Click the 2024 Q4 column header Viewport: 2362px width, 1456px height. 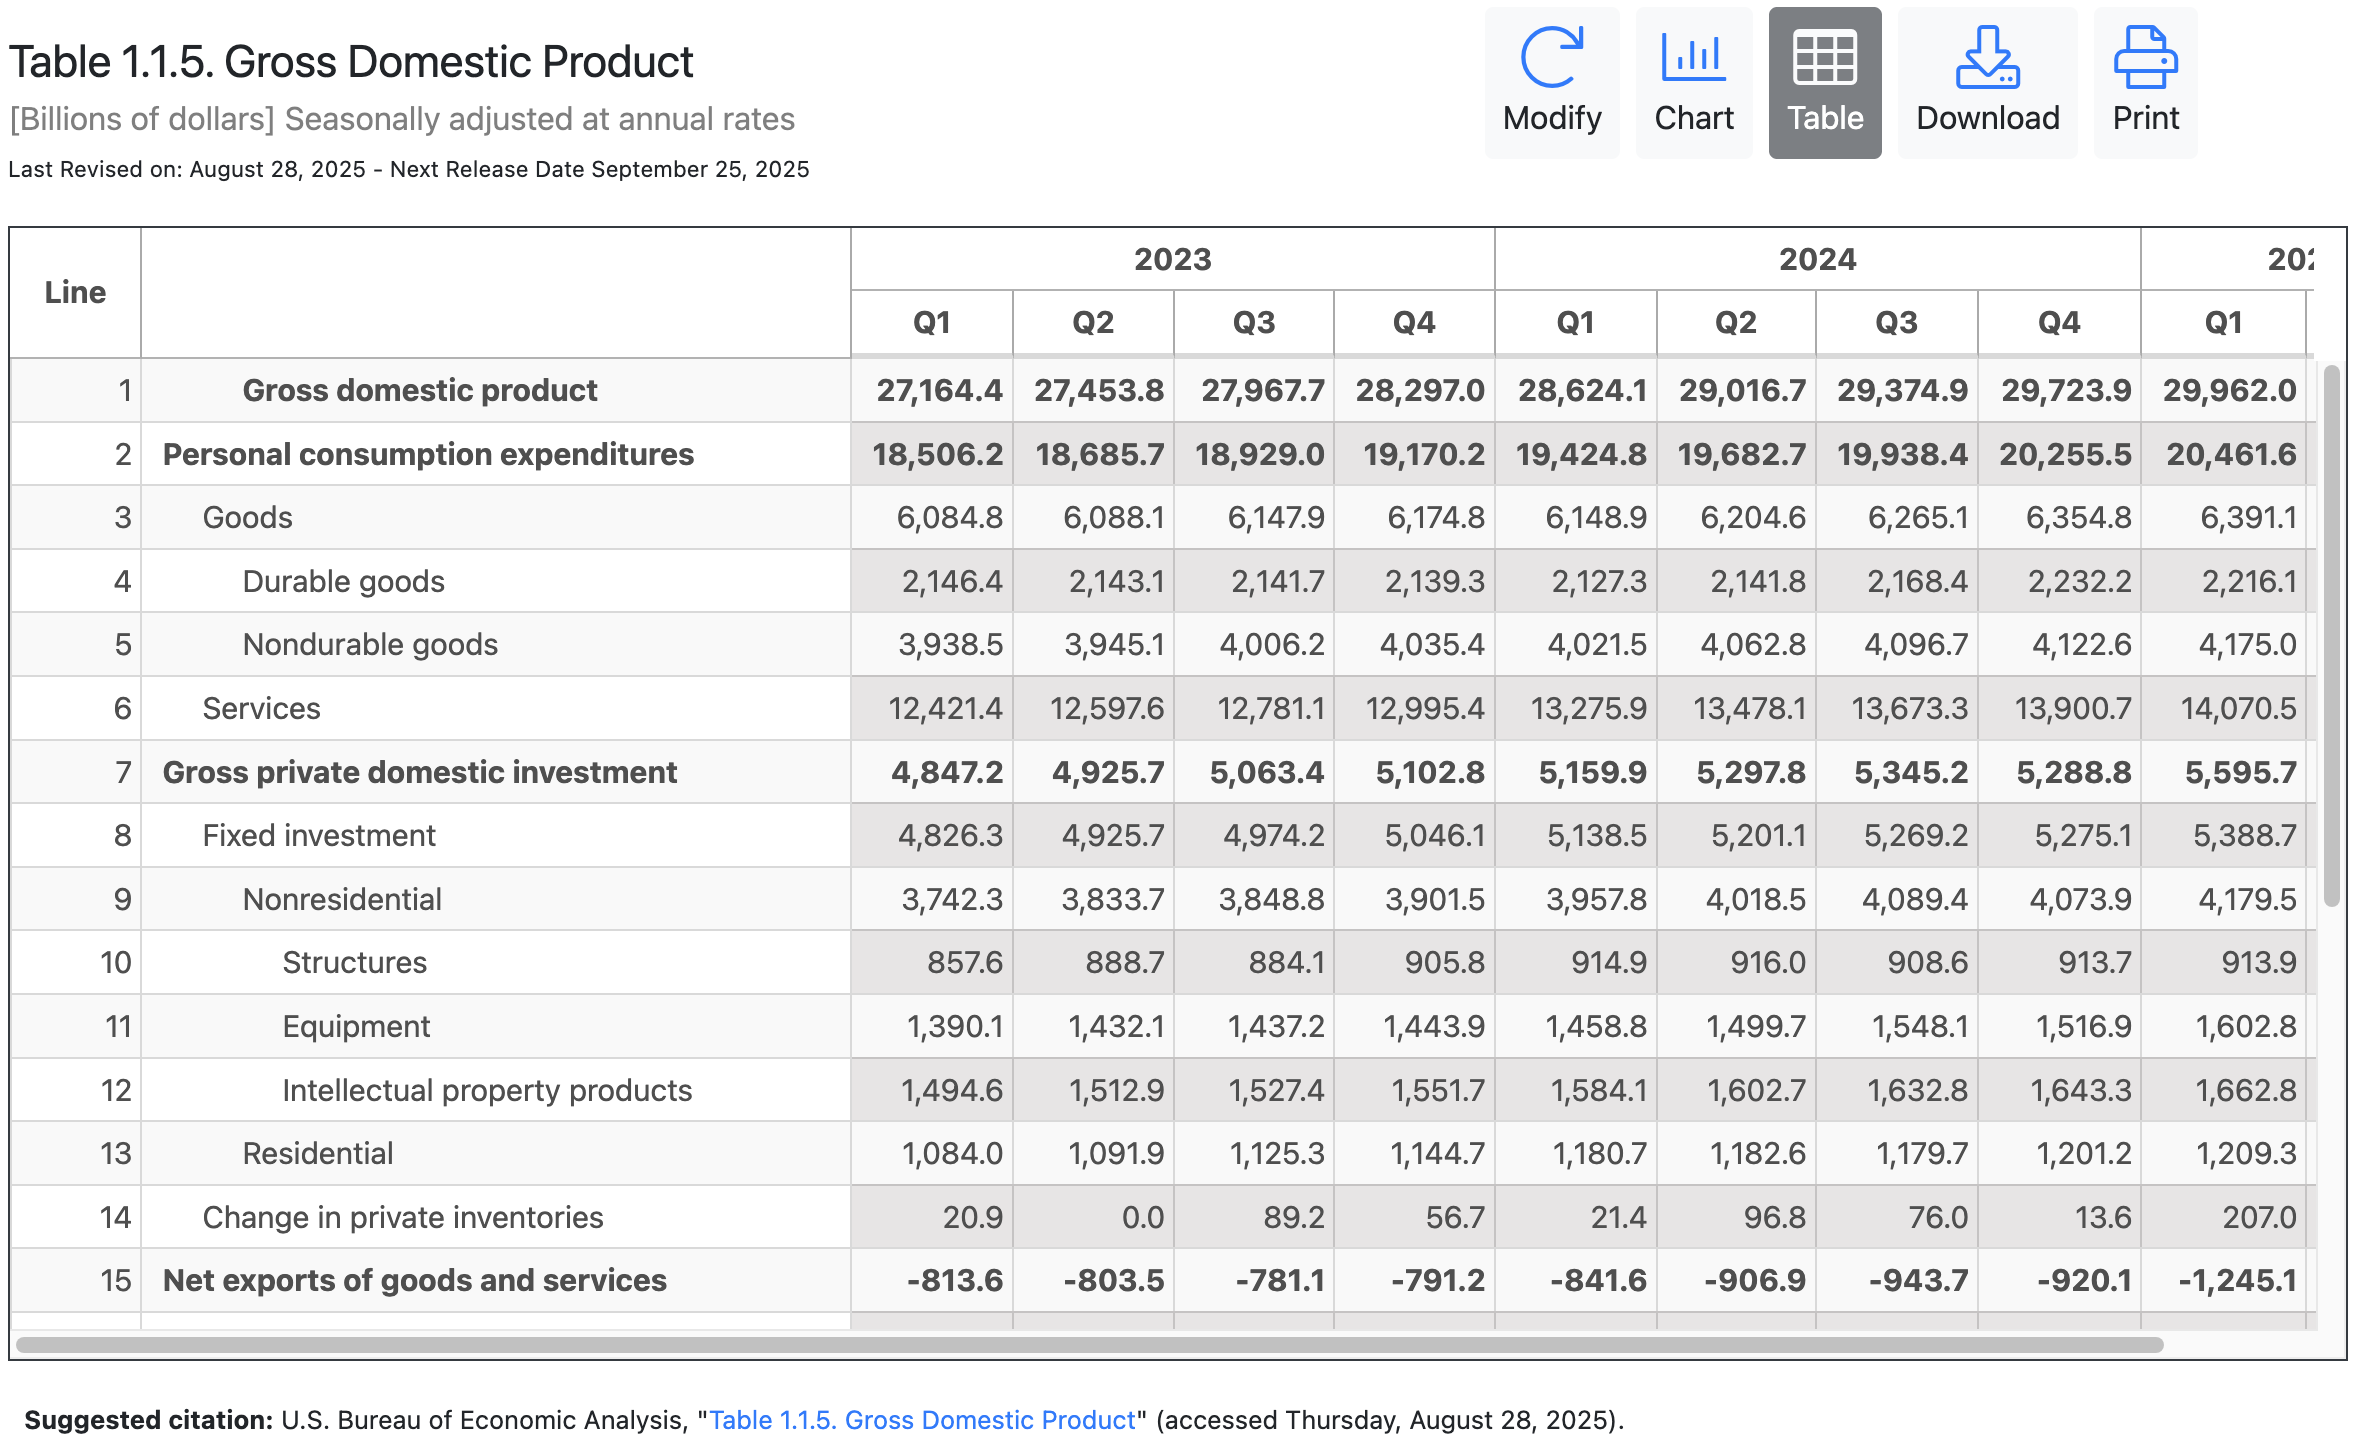(2058, 323)
